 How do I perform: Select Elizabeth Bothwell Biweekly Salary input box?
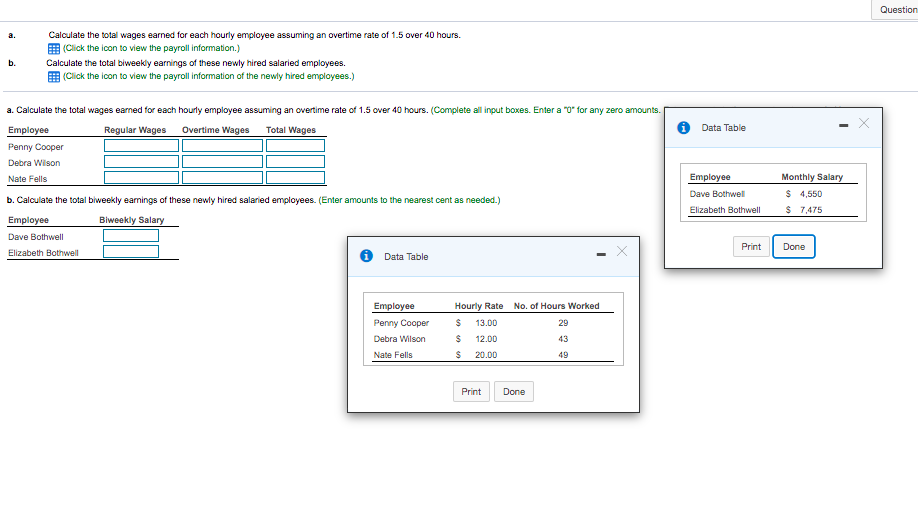pos(131,252)
